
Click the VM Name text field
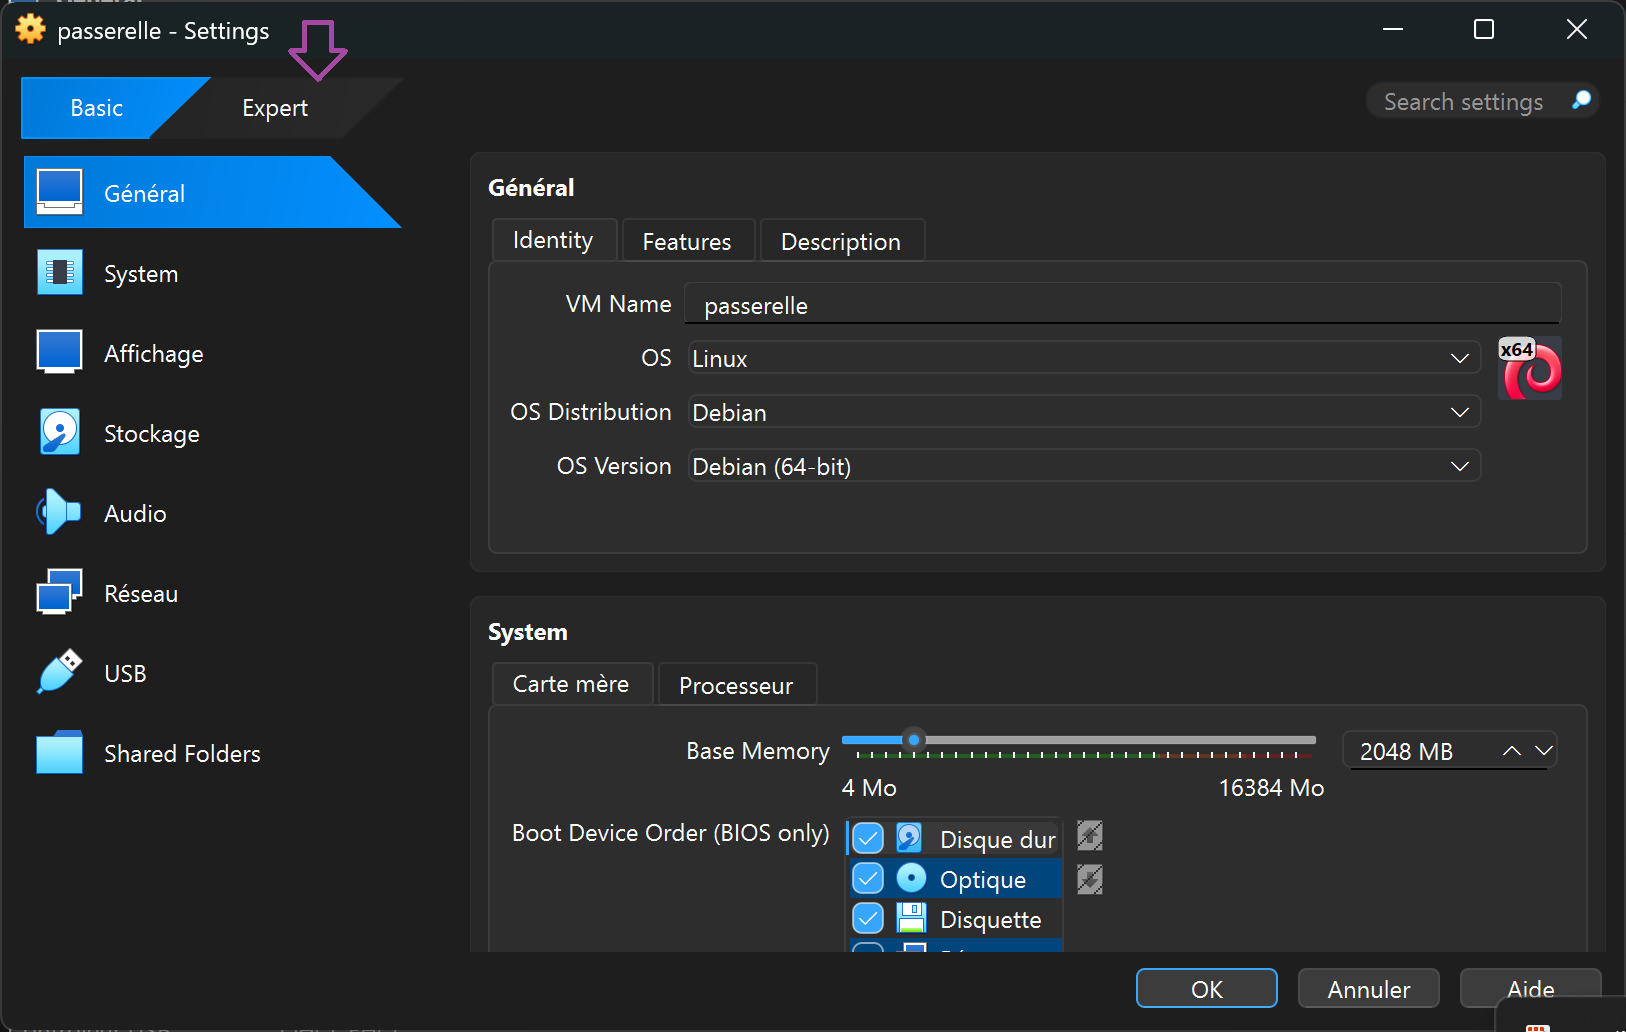[x=1122, y=305]
